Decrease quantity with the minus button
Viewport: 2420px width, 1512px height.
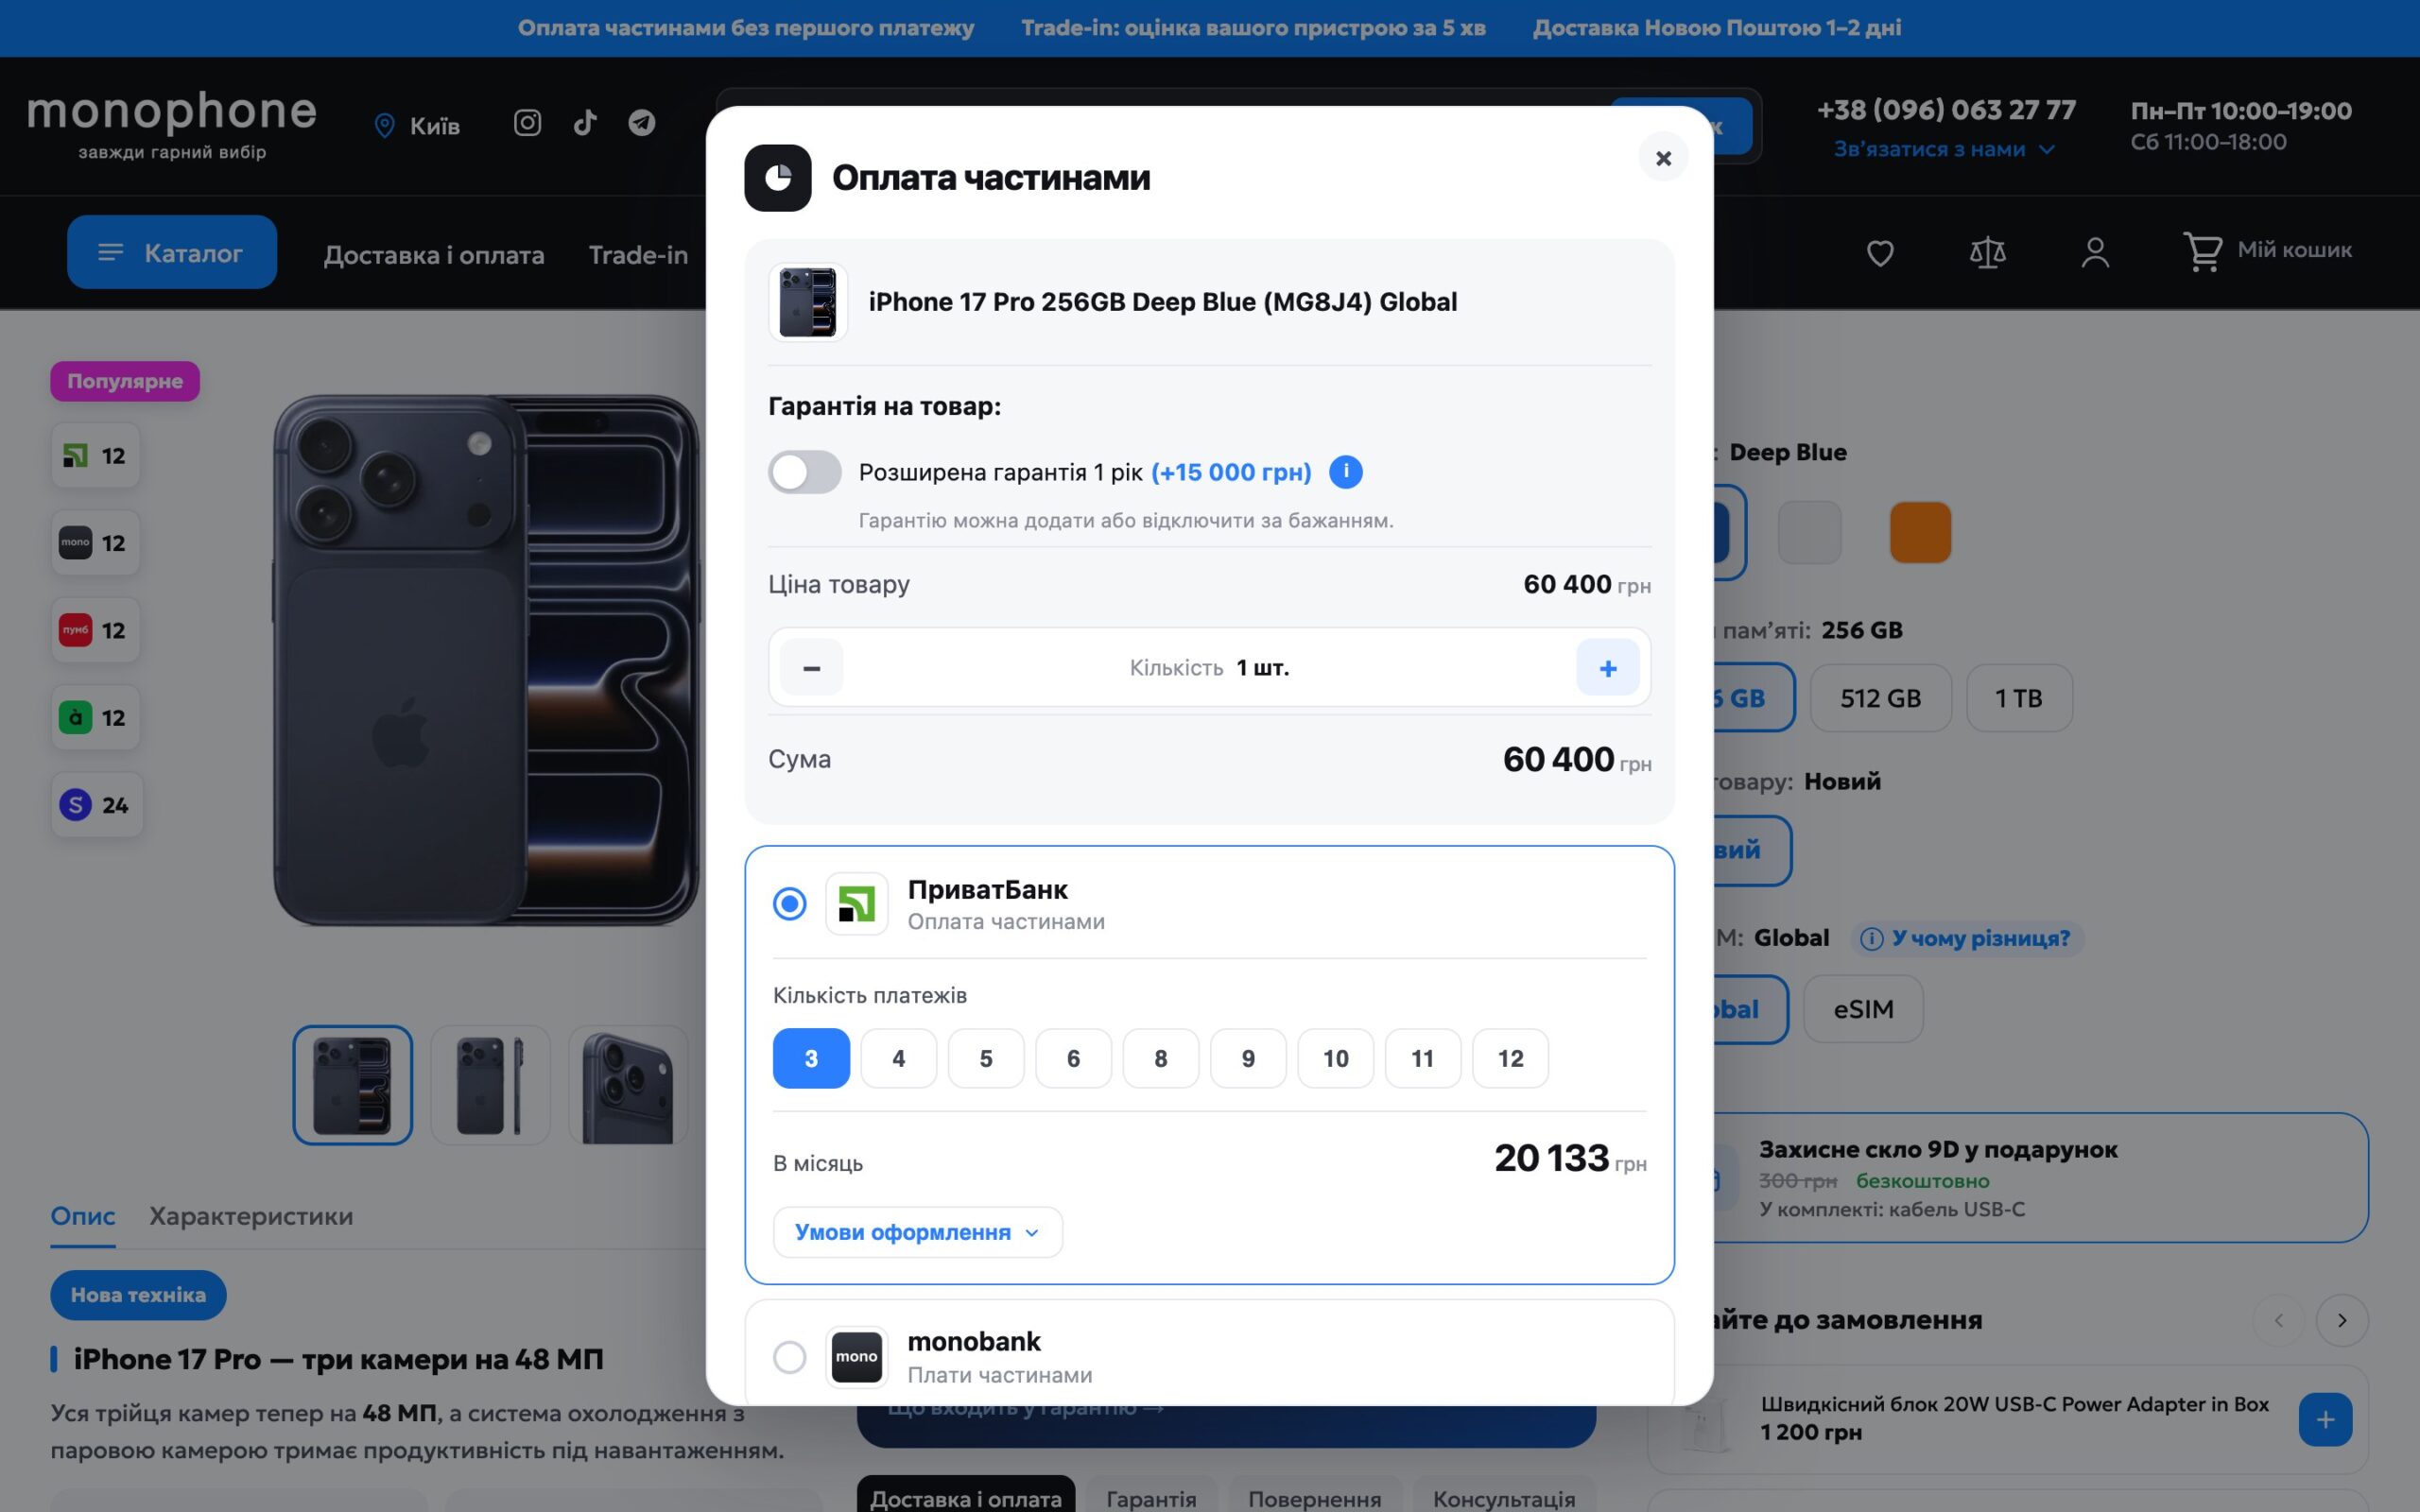[x=811, y=668]
